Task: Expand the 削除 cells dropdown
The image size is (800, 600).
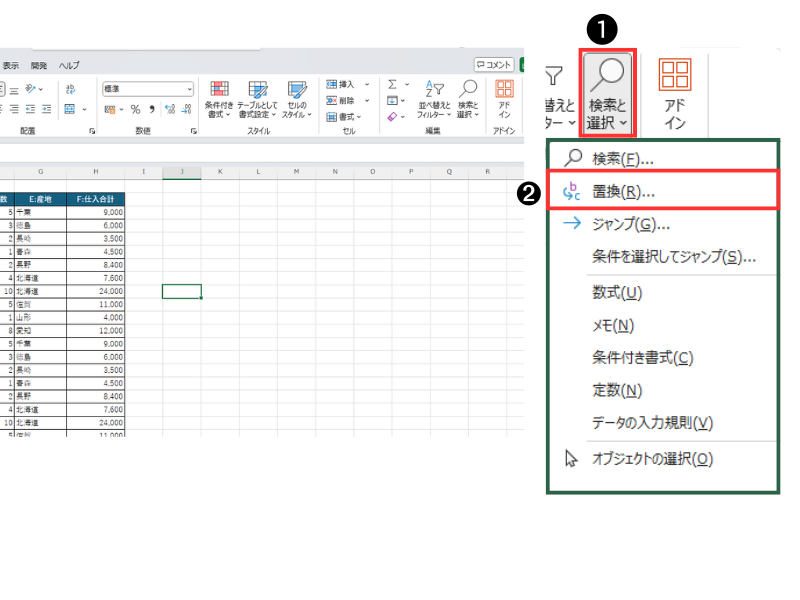Action: [x=367, y=100]
